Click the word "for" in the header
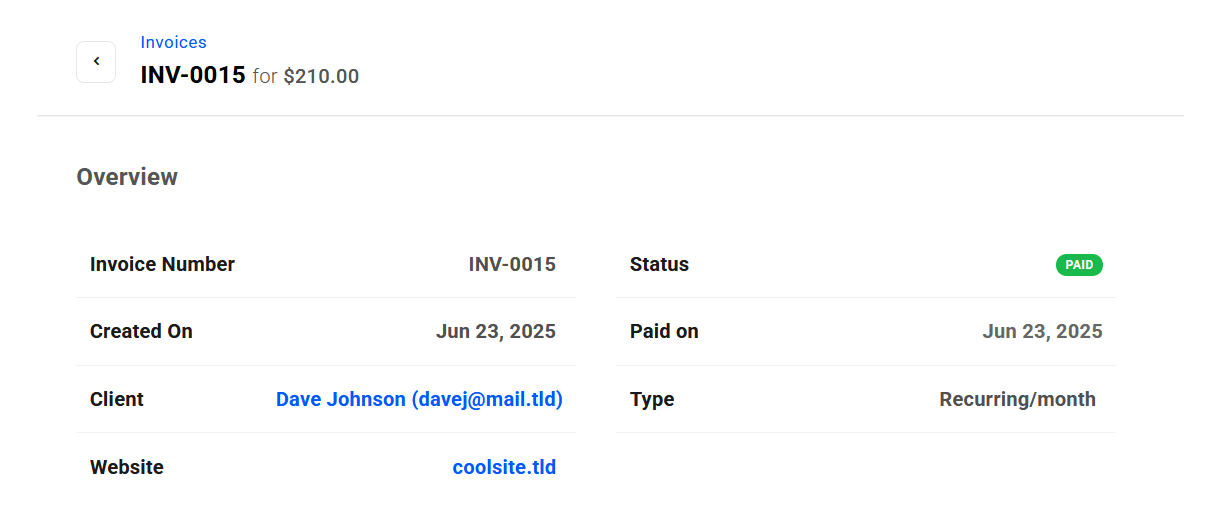 265,76
